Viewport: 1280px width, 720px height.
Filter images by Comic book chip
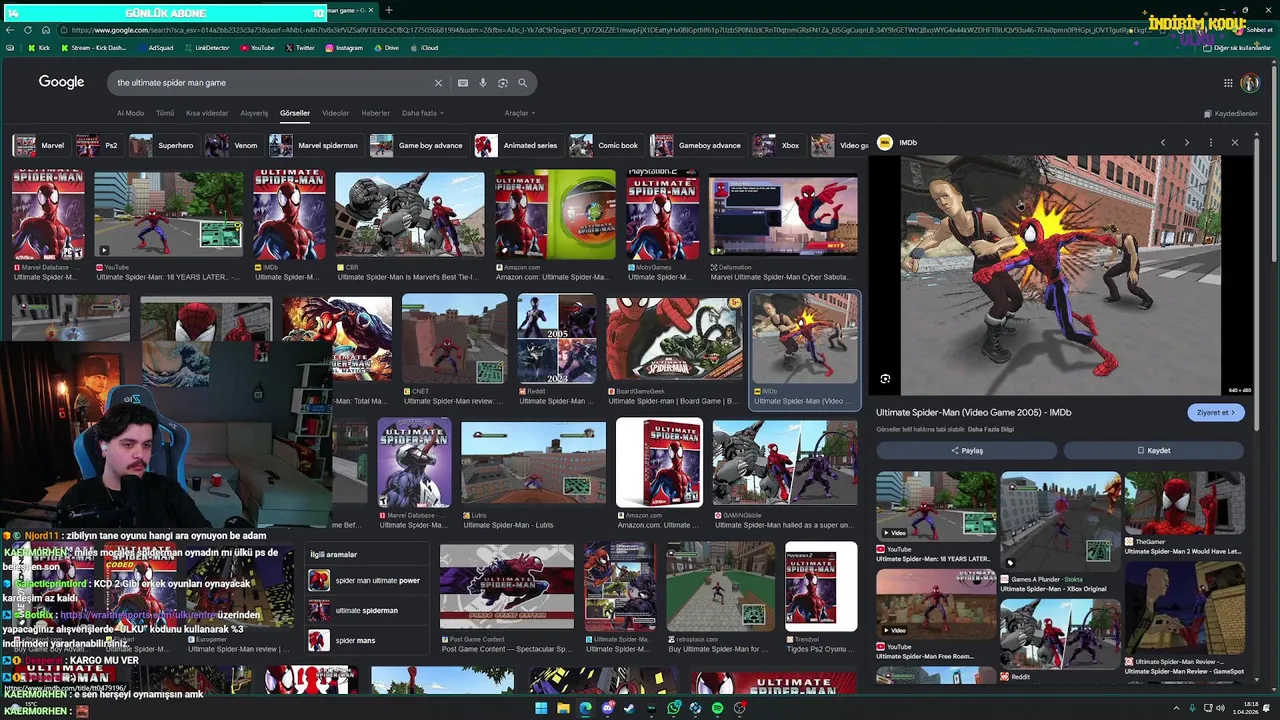pos(605,145)
